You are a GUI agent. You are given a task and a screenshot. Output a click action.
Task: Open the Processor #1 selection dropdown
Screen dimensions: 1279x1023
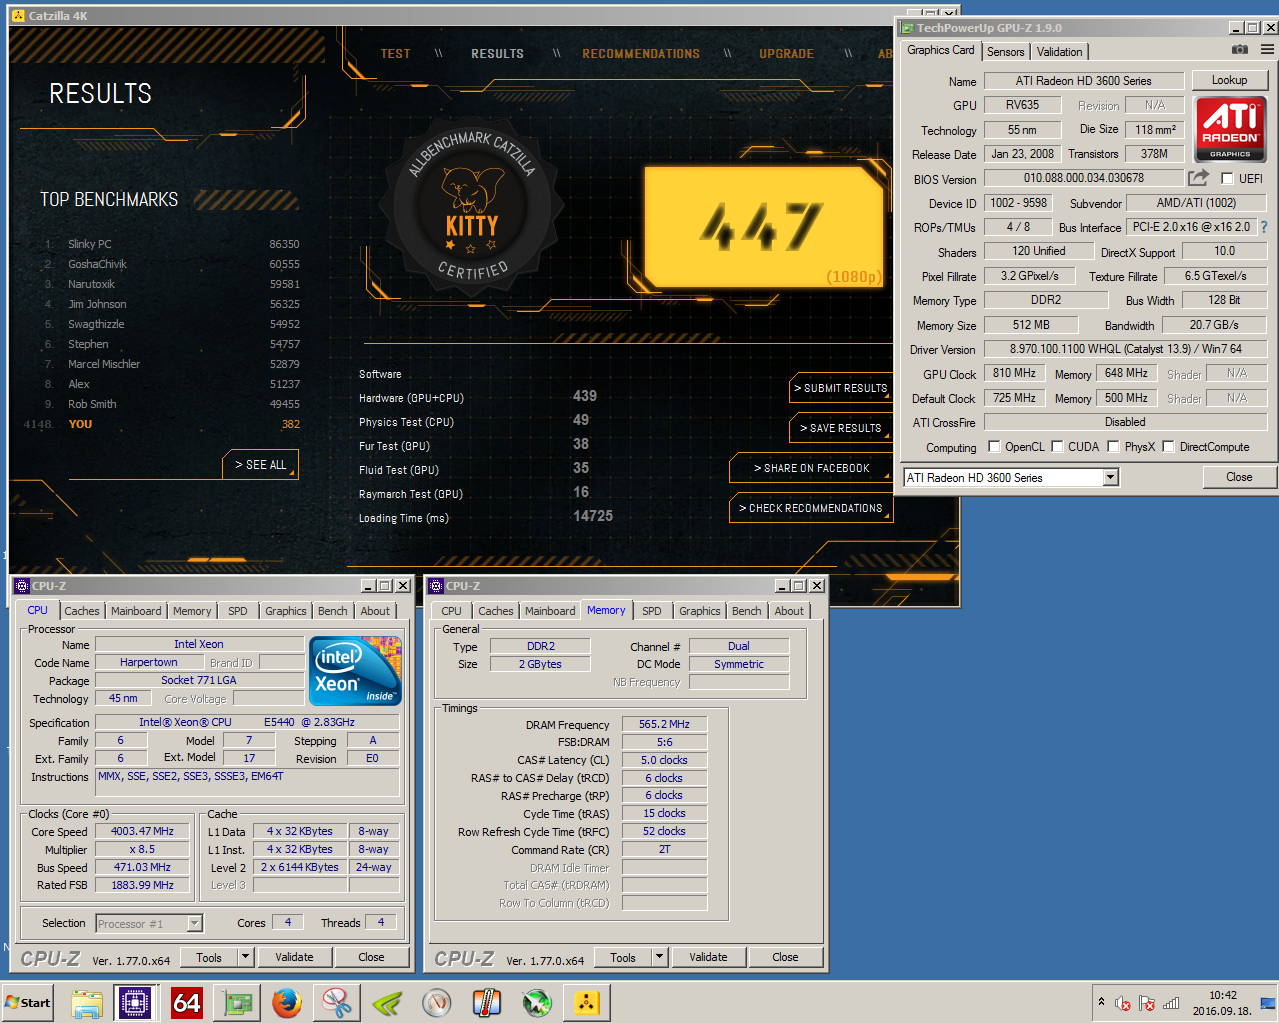click(149, 923)
